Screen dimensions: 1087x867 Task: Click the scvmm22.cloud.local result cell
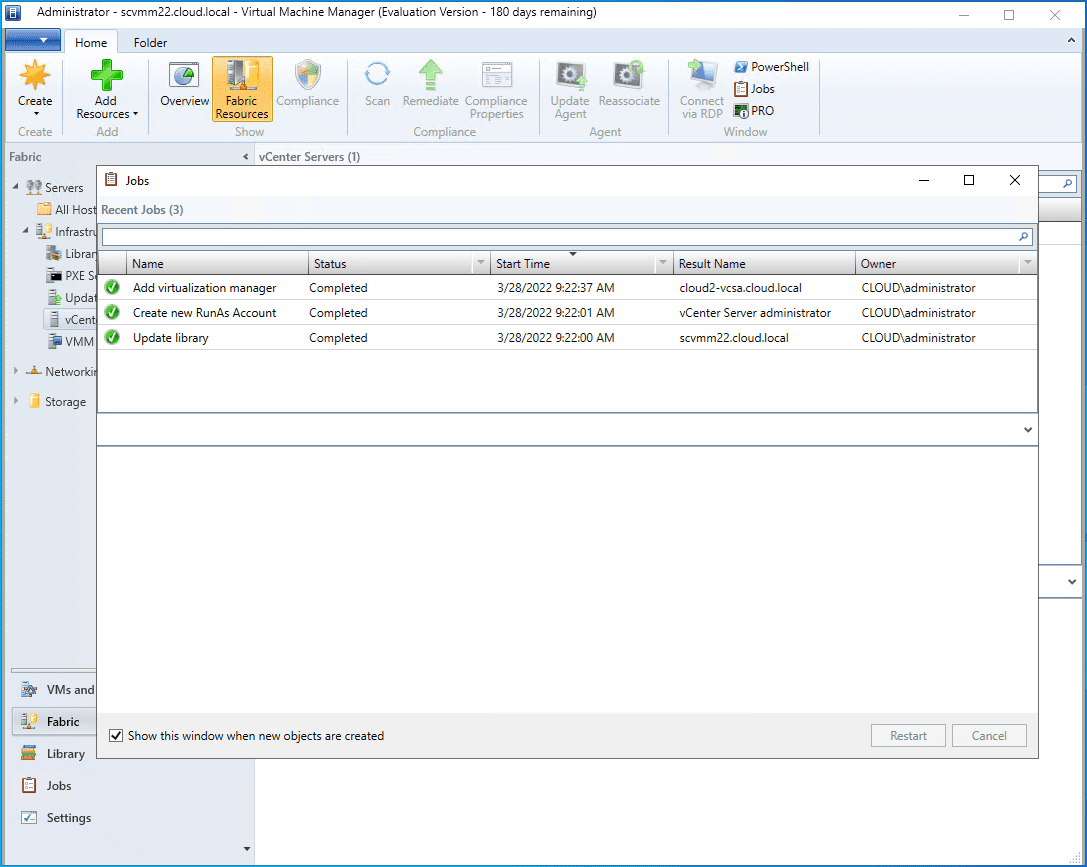click(x=734, y=338)
